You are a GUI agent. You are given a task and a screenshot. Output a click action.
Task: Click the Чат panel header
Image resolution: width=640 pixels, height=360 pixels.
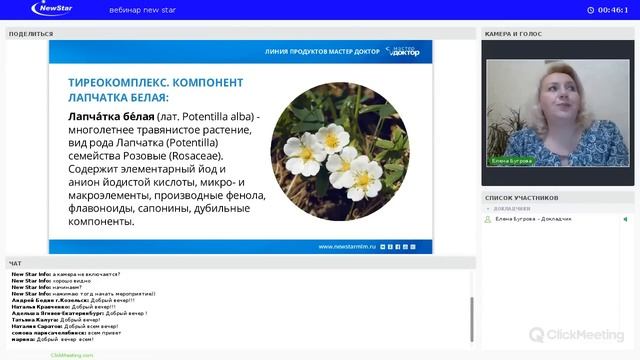[241, 264]
